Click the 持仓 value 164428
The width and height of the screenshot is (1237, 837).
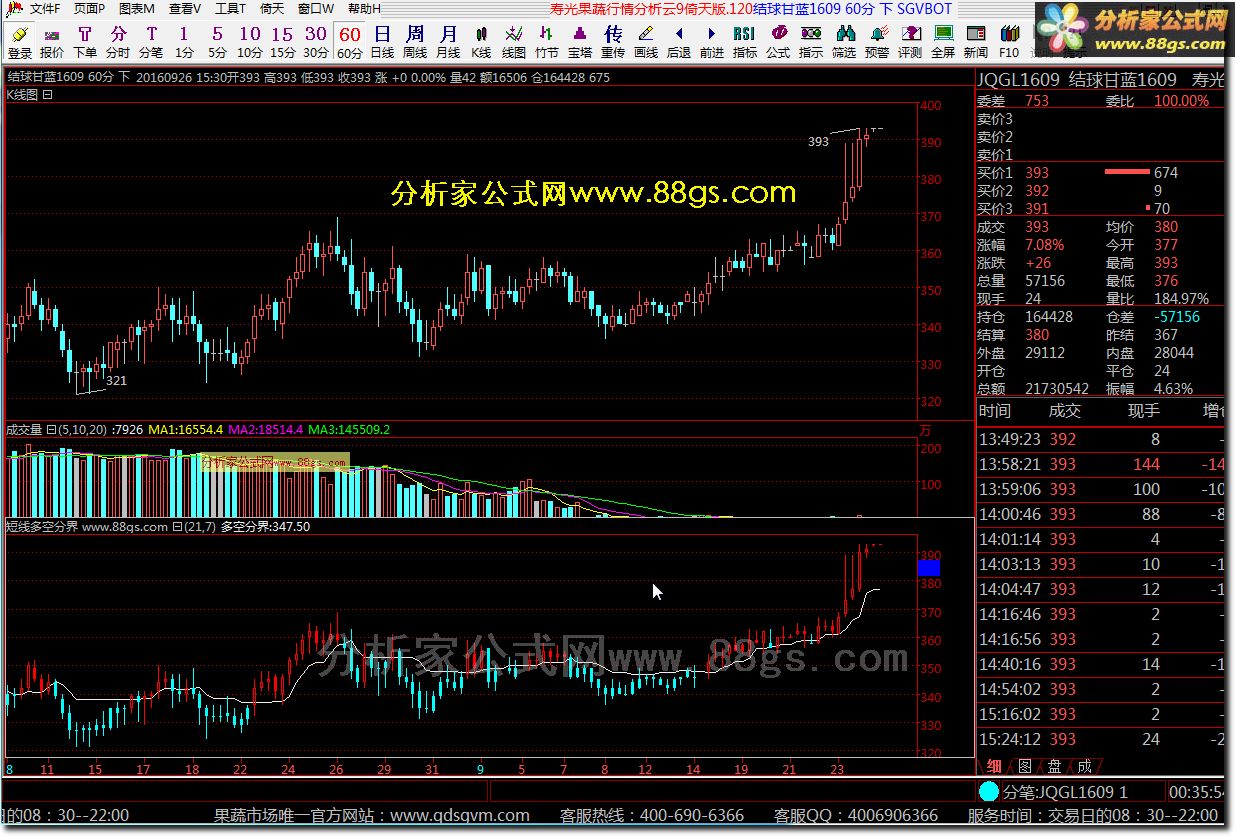1049,317
